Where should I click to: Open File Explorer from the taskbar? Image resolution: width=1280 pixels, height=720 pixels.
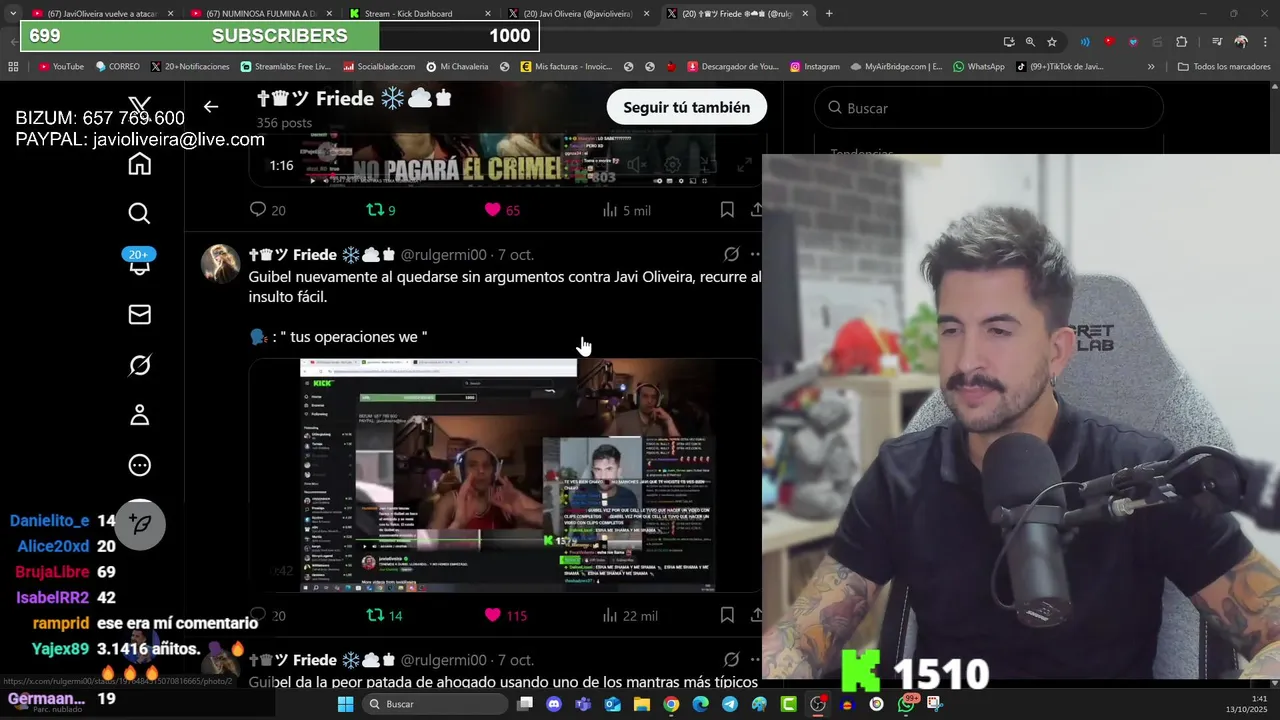click(642, 704)
